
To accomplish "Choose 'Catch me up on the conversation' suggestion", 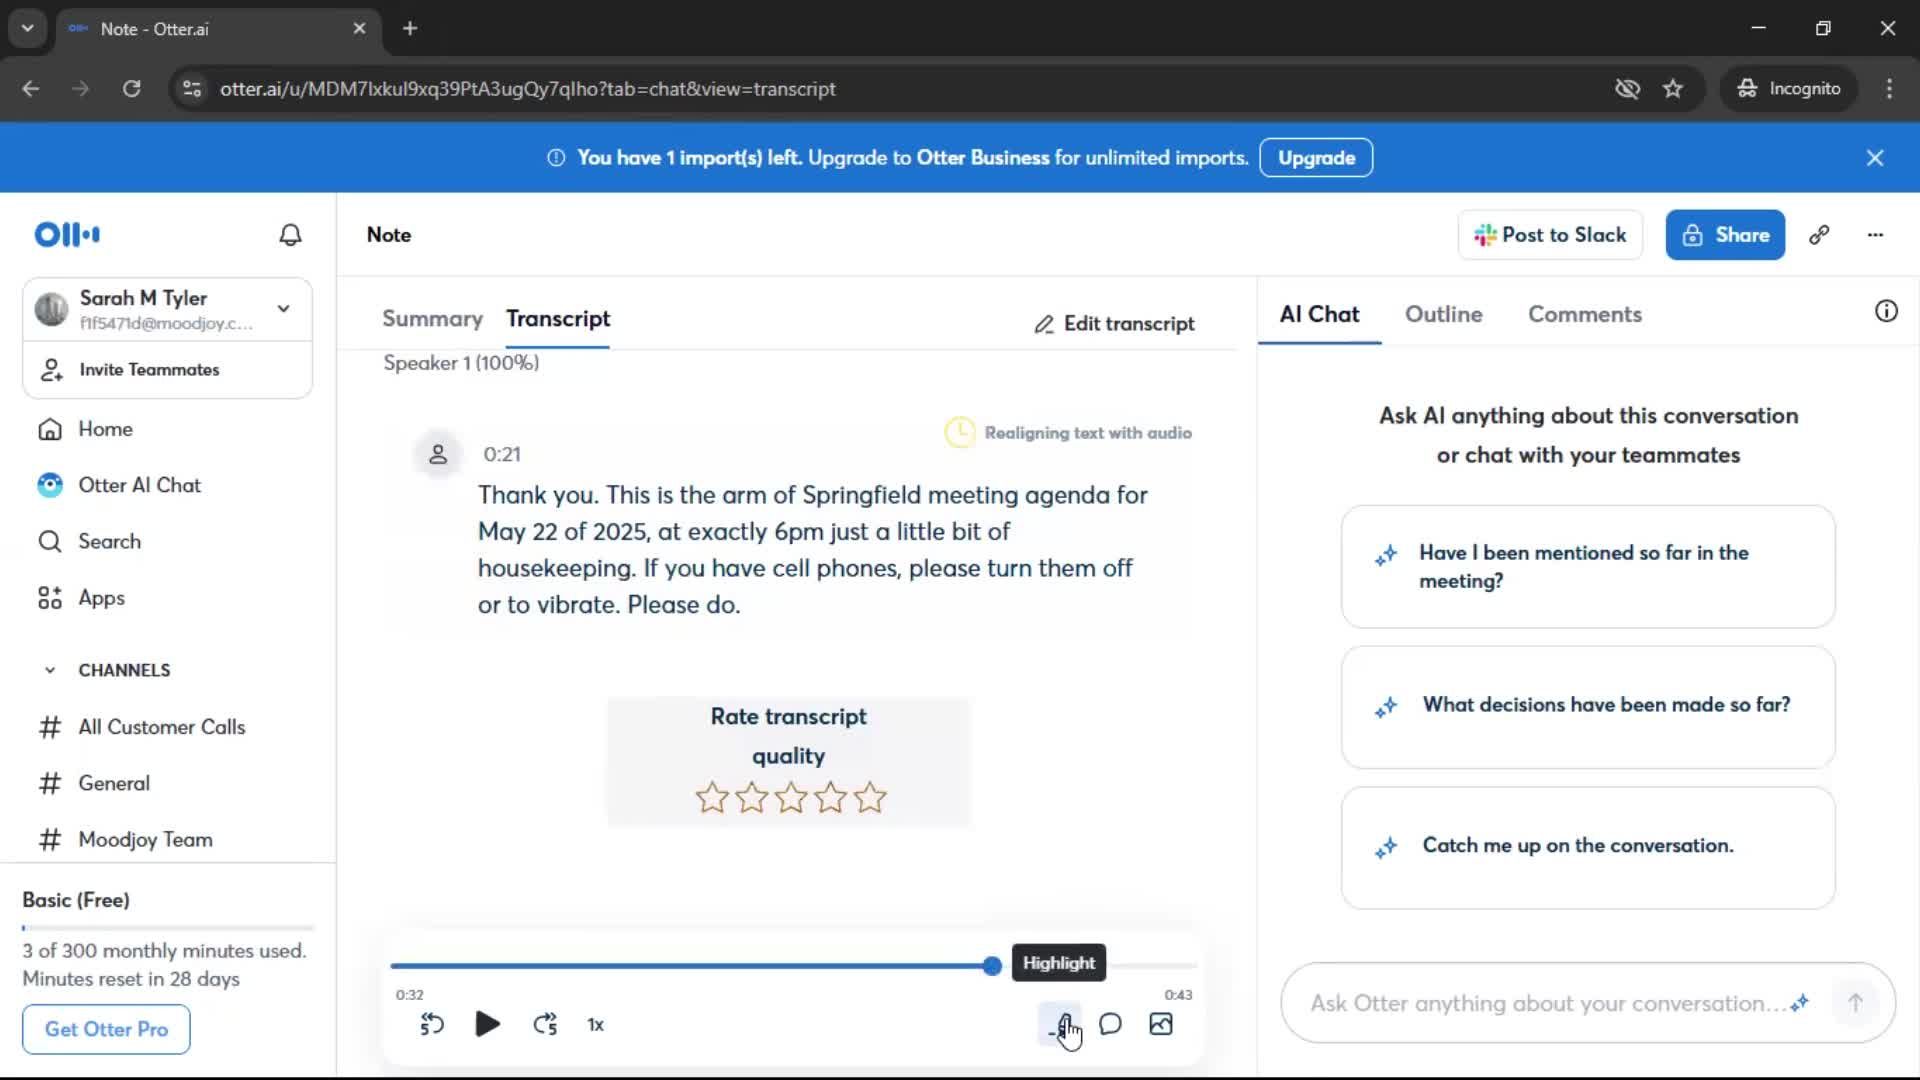I will click(1588, 848).
